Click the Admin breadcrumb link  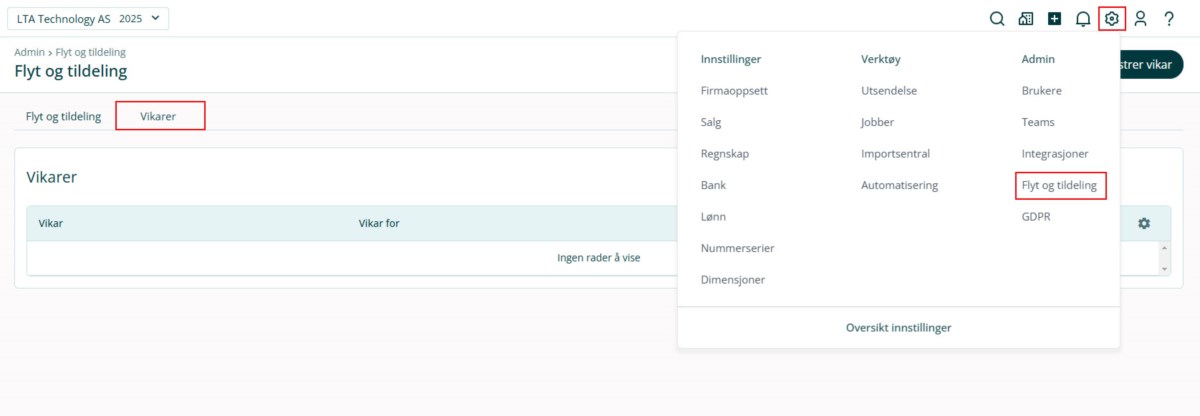click(29, 52)
